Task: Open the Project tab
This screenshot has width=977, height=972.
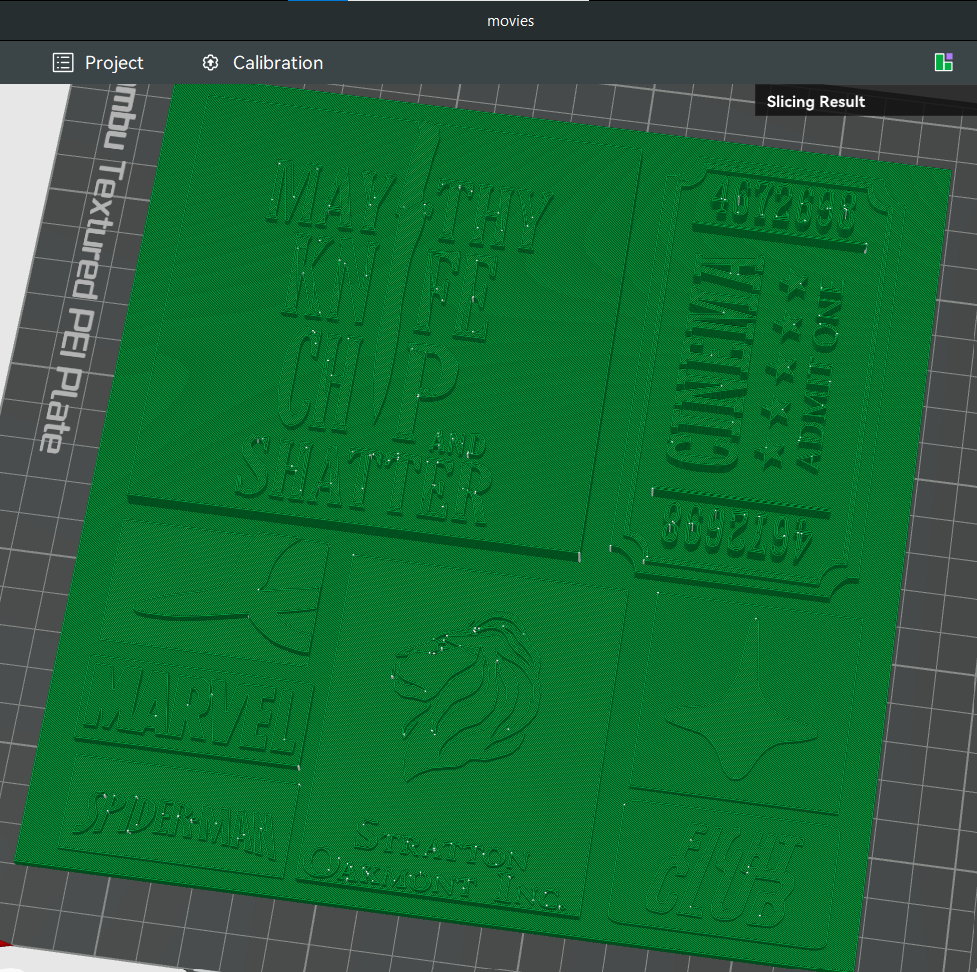Action: [x=98, y=63]
